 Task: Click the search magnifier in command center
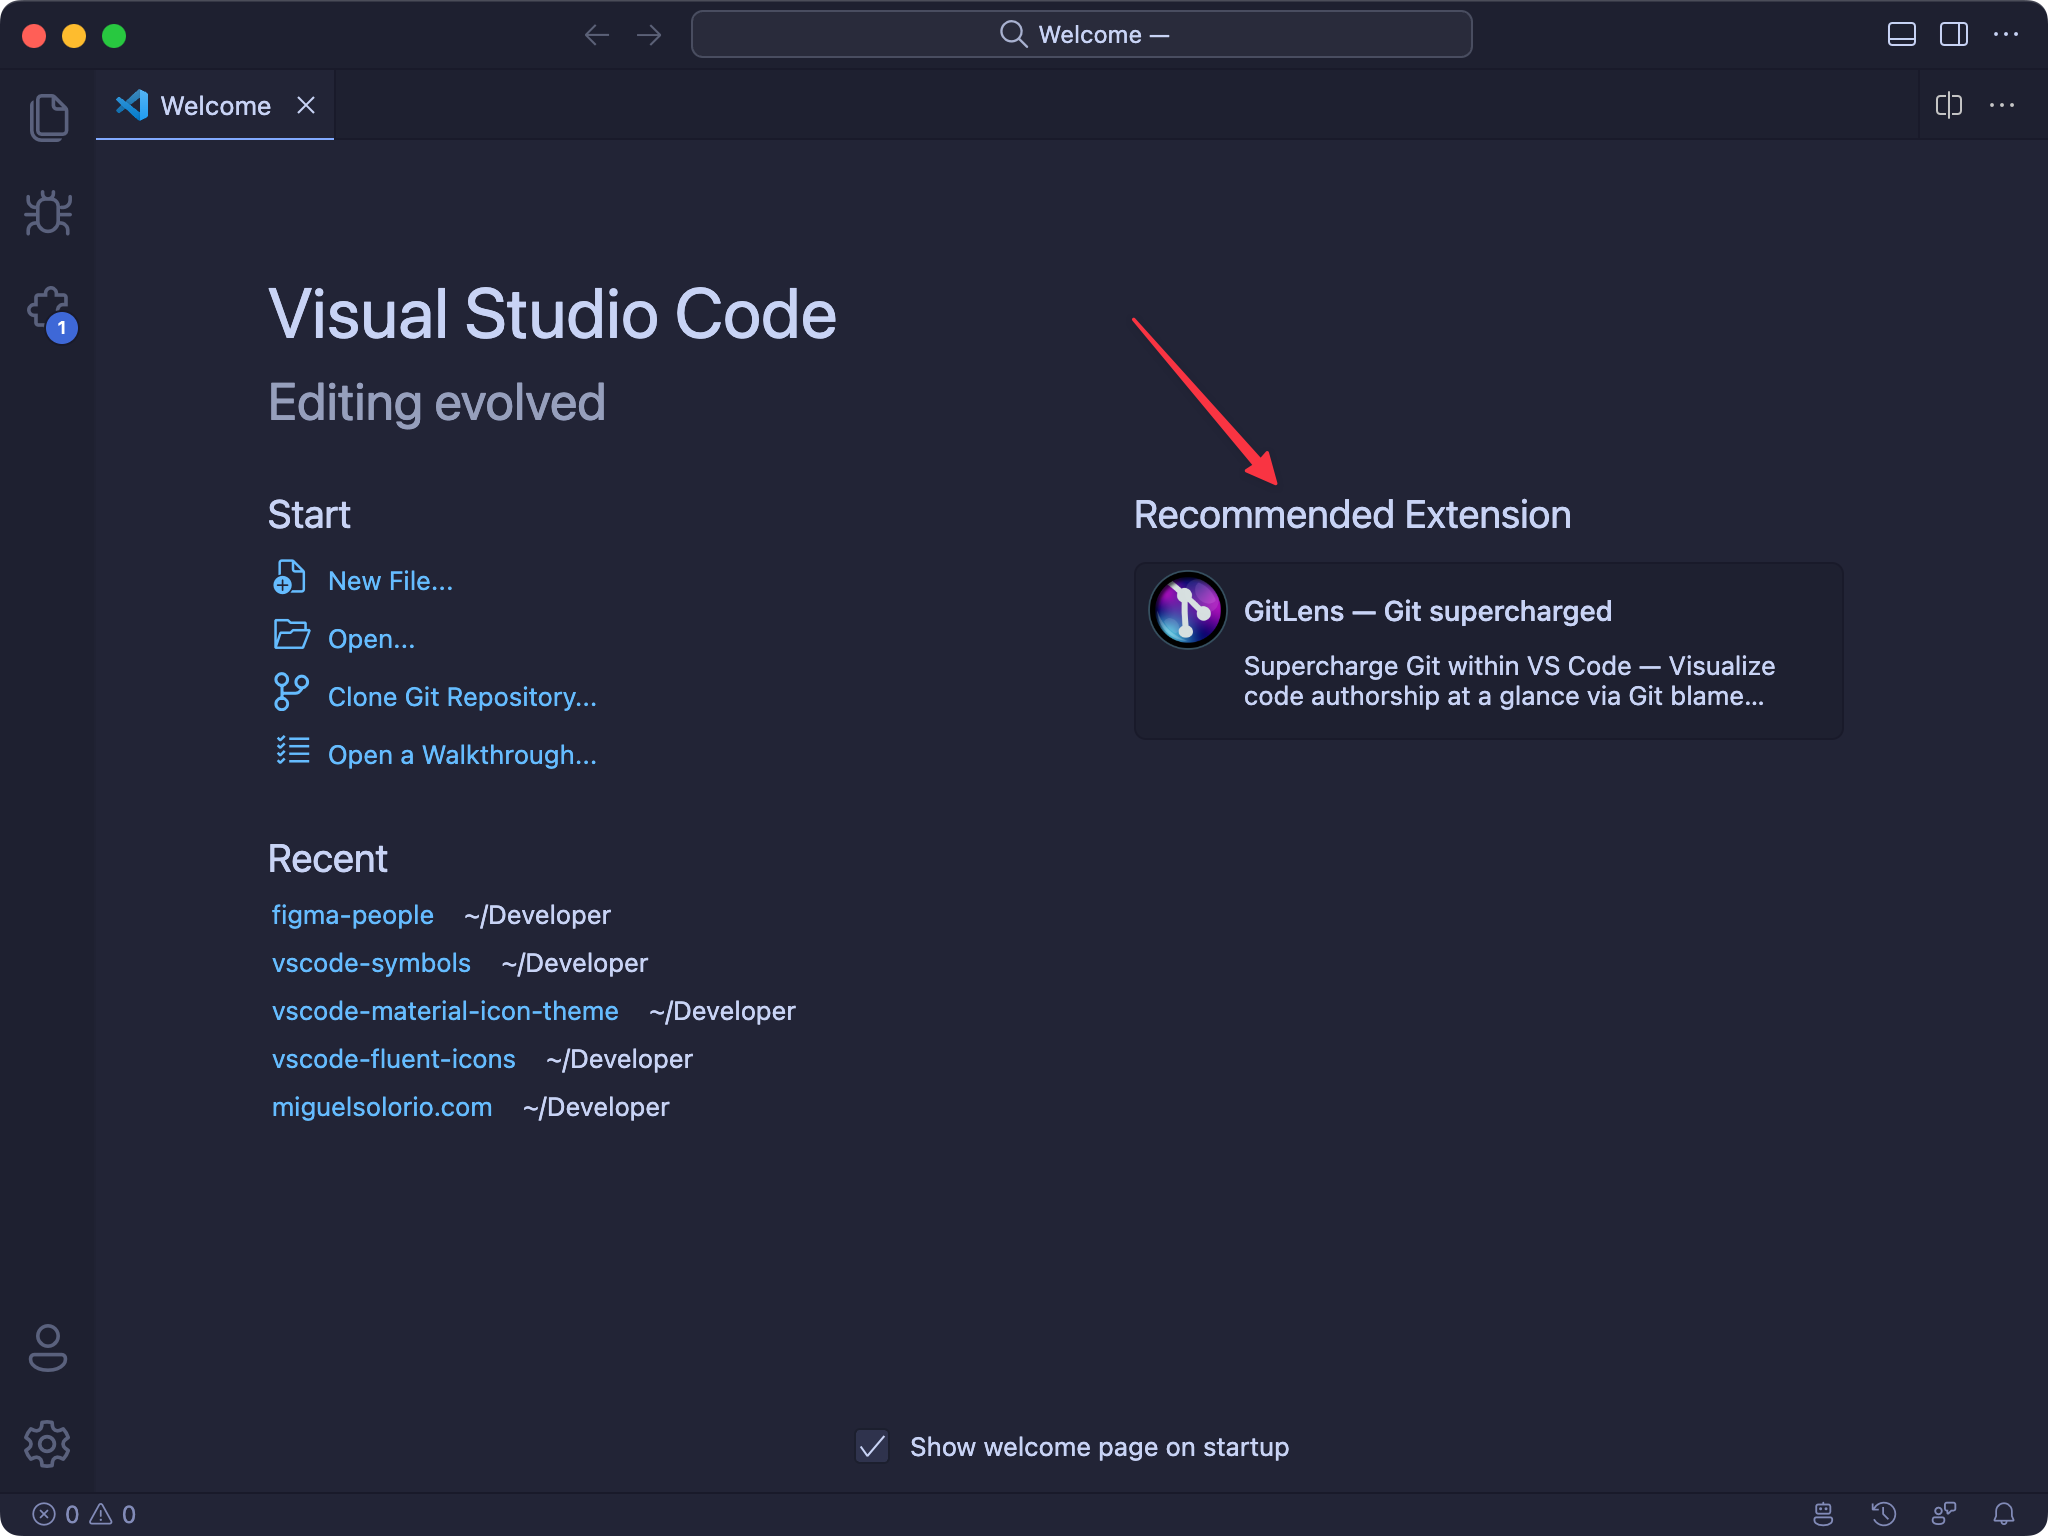(x=1013, y=34)
